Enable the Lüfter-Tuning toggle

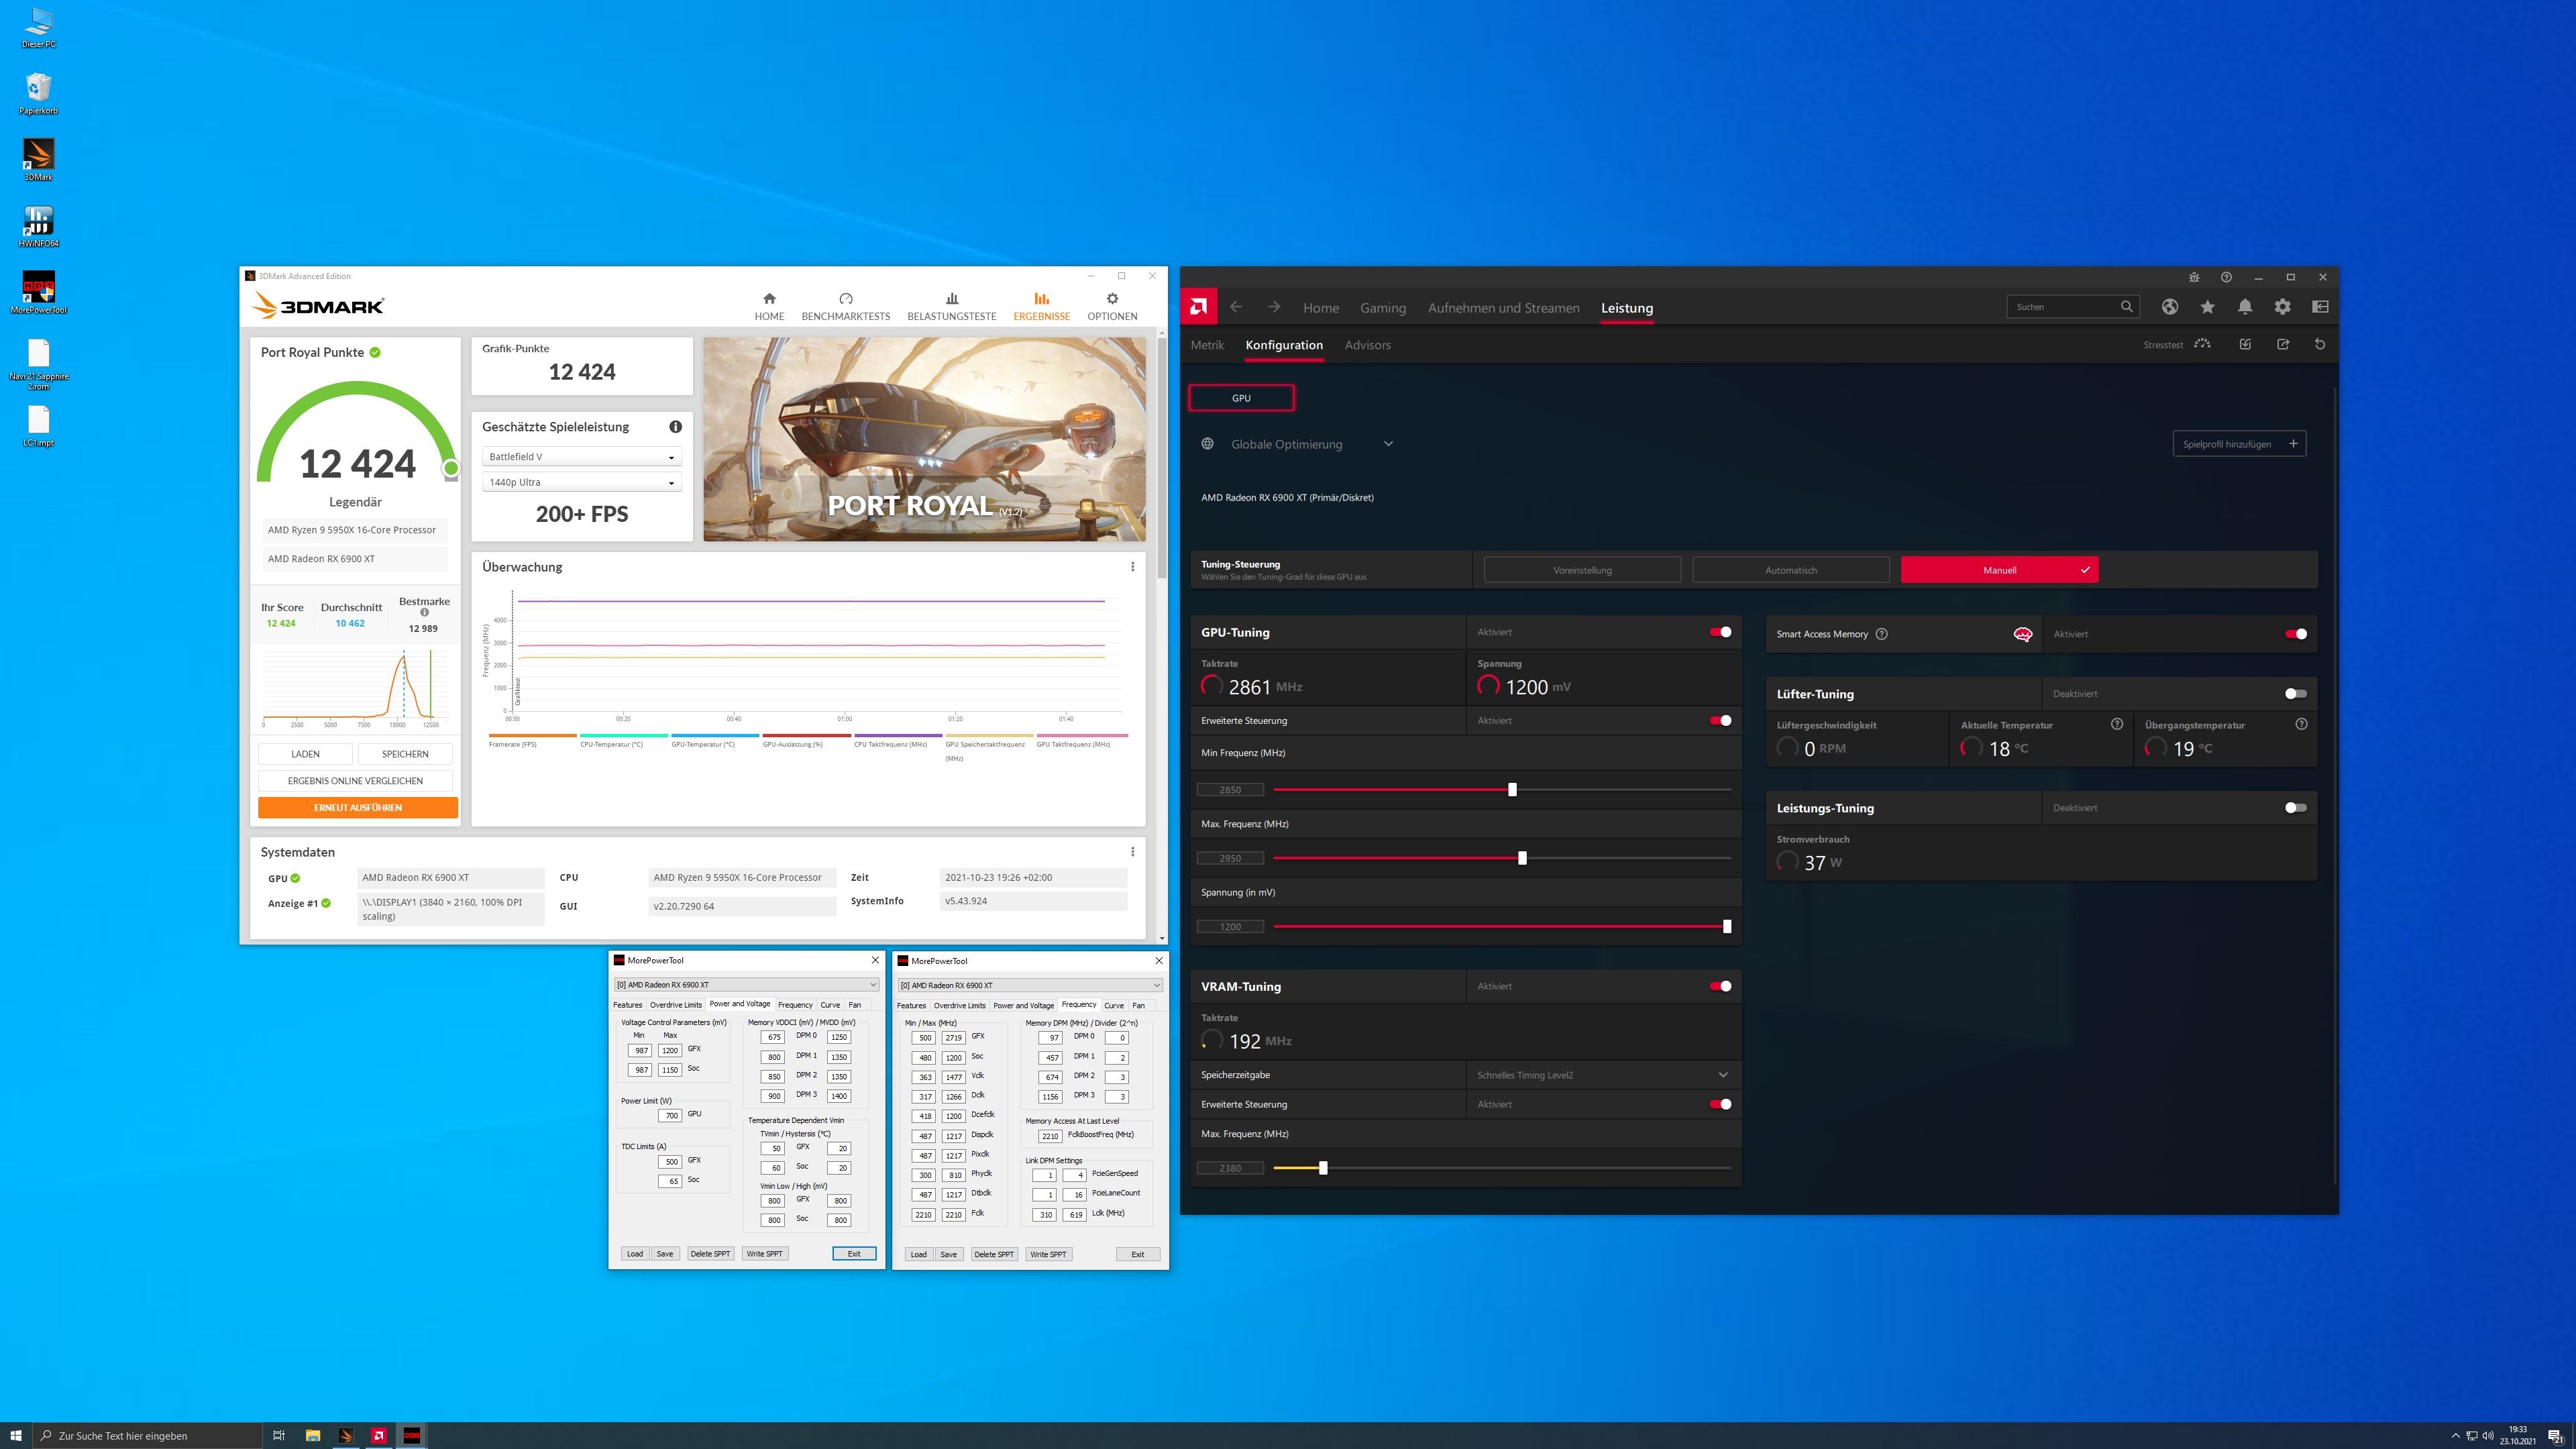click(2296, 694)
